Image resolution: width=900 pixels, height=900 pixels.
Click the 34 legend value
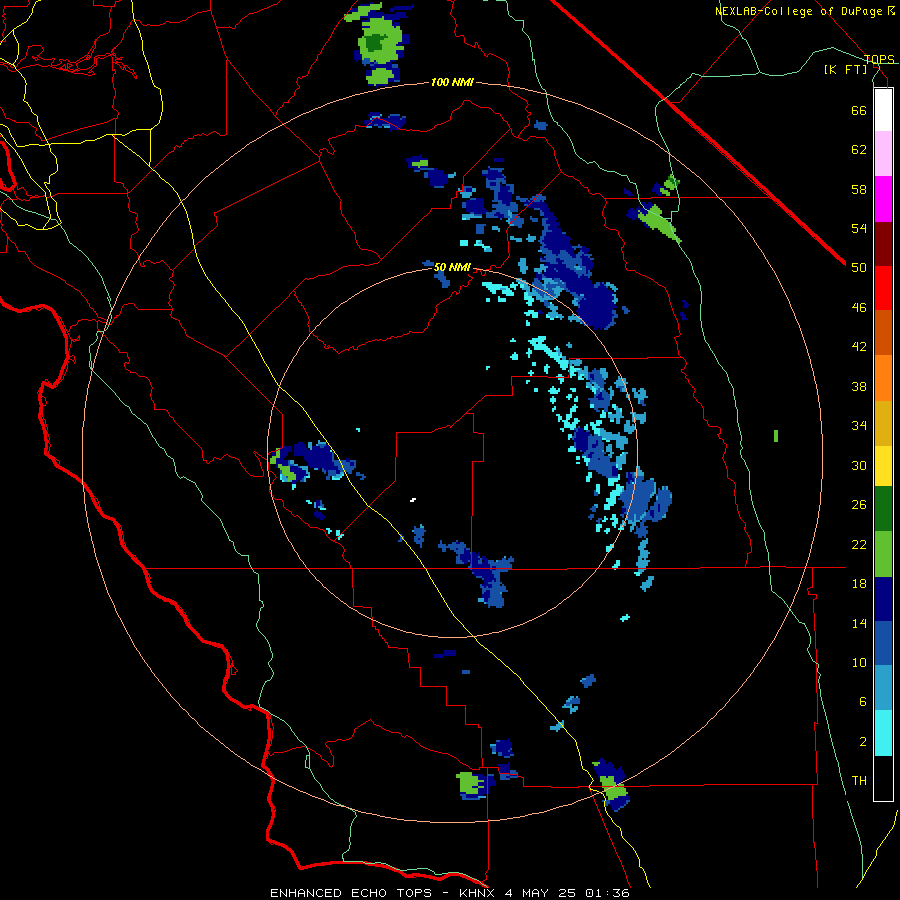(859, 425)
